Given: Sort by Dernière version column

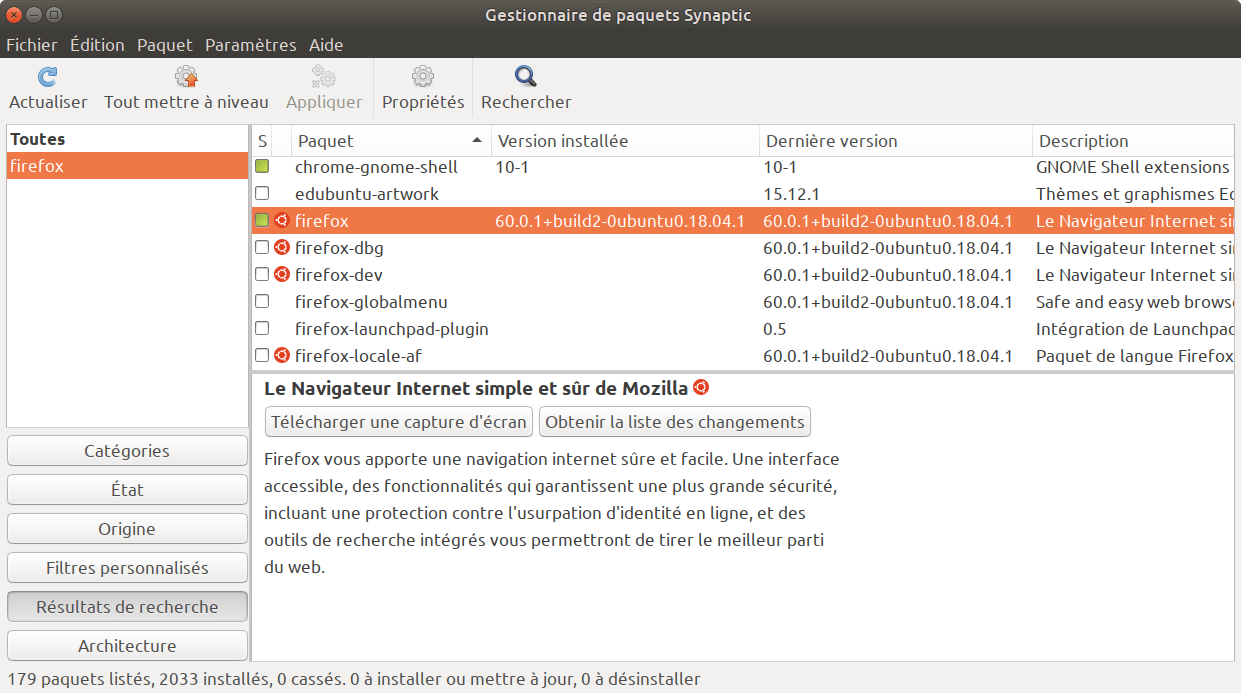Looking at the screenshot, I should [896, 141].
